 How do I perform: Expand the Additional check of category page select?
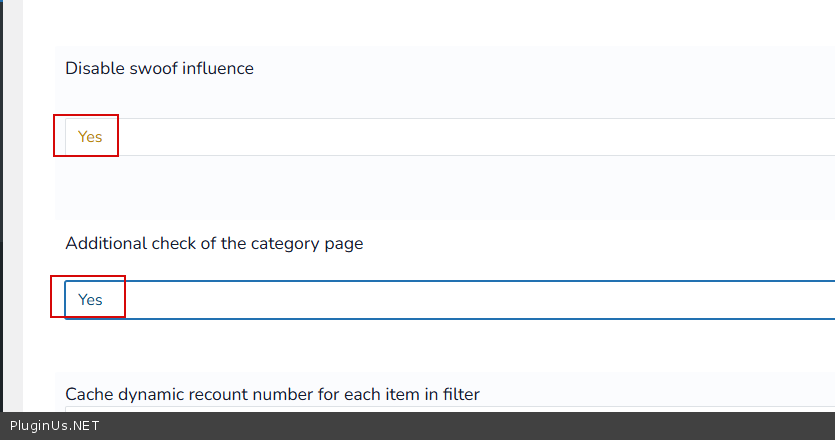point(450,300)
